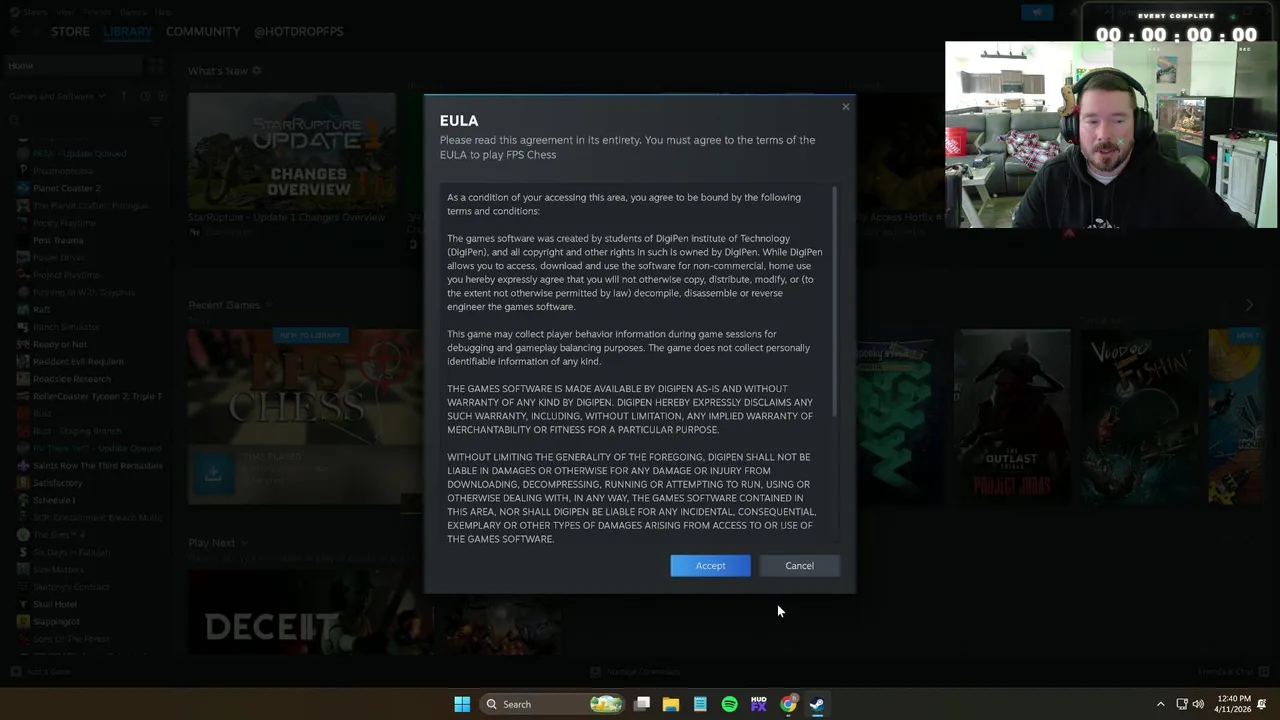Image resolution: width=1280 pixels, height=720 pixels.
Task: Open the taskbar clock and date
Action: click(1234, 704)
